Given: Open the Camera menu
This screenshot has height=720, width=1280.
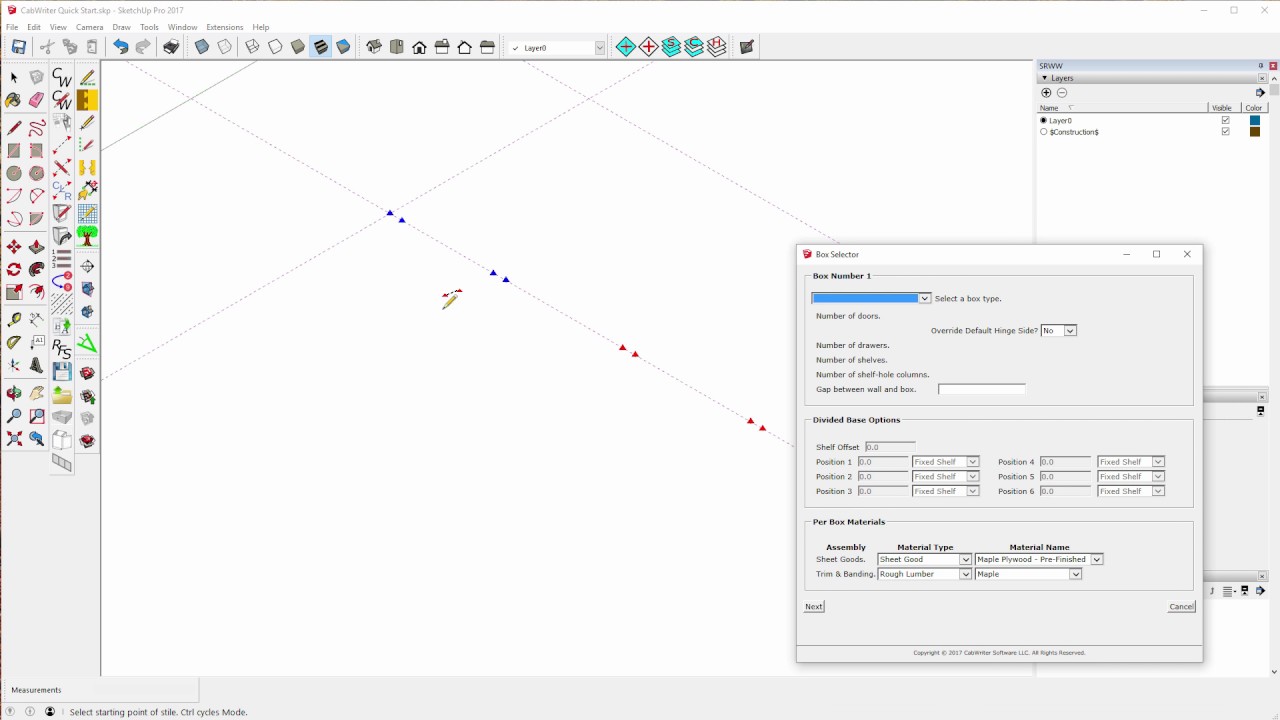Looking at the screenshot, I should [x=90, y=27].
